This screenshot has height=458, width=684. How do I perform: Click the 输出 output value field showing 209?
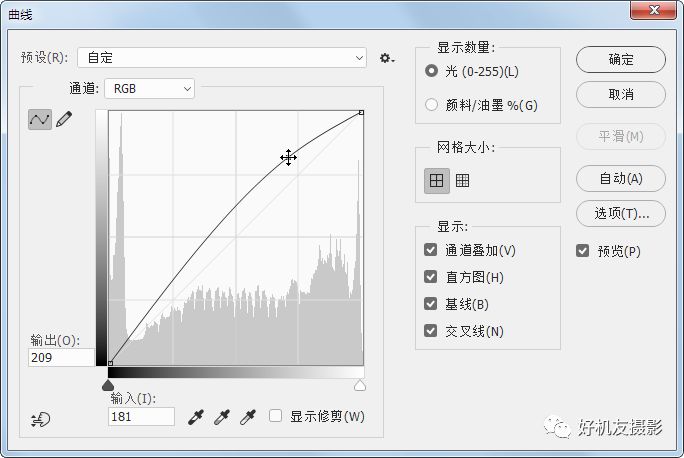coord(62,358)
